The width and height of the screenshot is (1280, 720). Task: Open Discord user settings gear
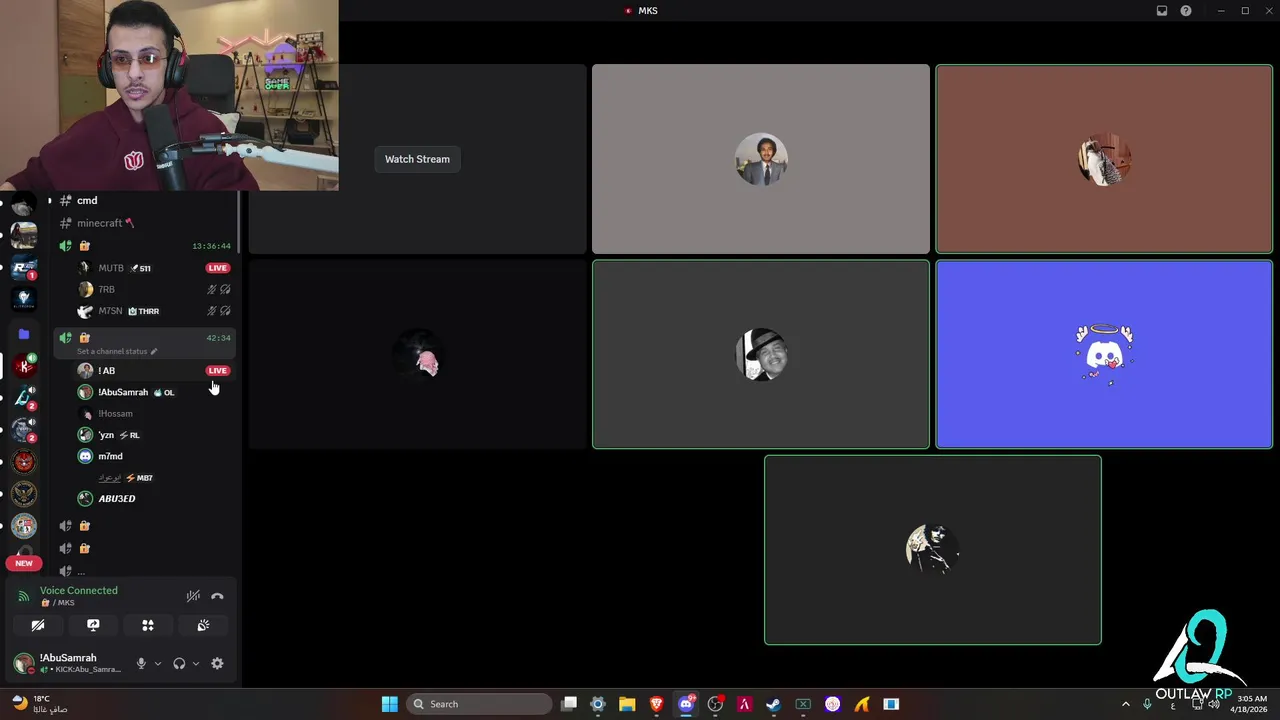217,663
